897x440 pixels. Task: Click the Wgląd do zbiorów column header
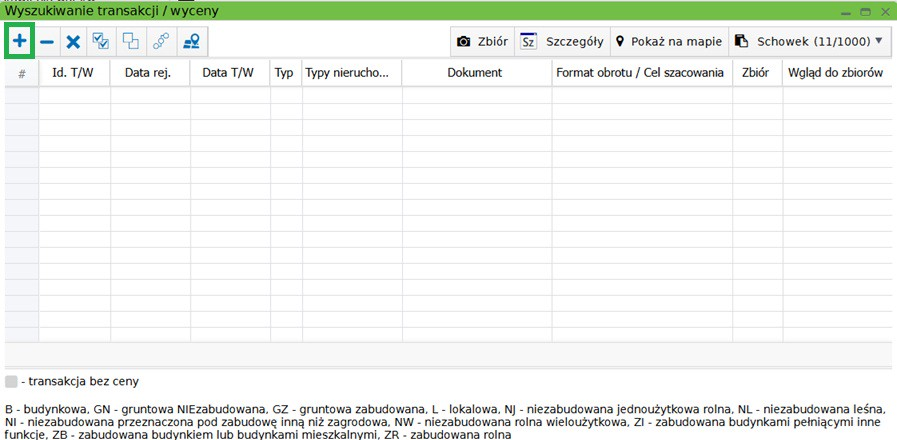pos(836,73)
